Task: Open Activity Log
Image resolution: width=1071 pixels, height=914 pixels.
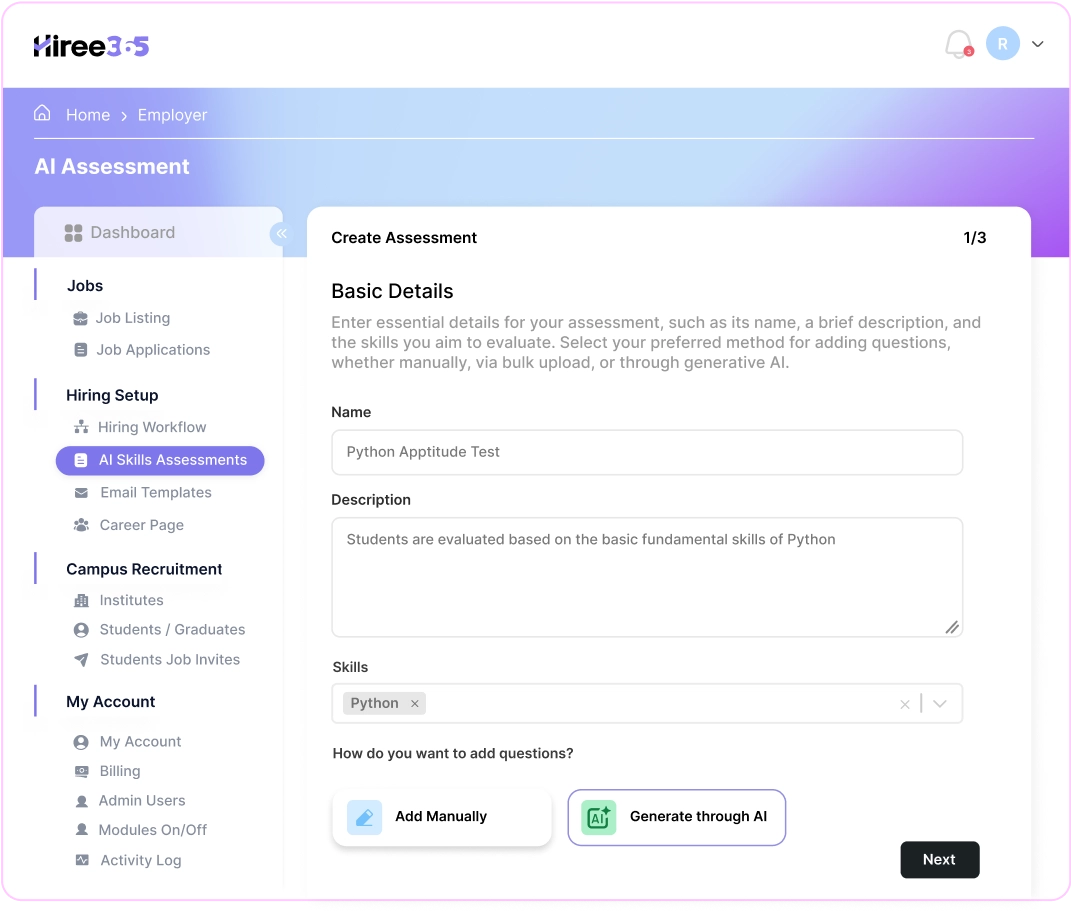Action: (x=141, y=861)
